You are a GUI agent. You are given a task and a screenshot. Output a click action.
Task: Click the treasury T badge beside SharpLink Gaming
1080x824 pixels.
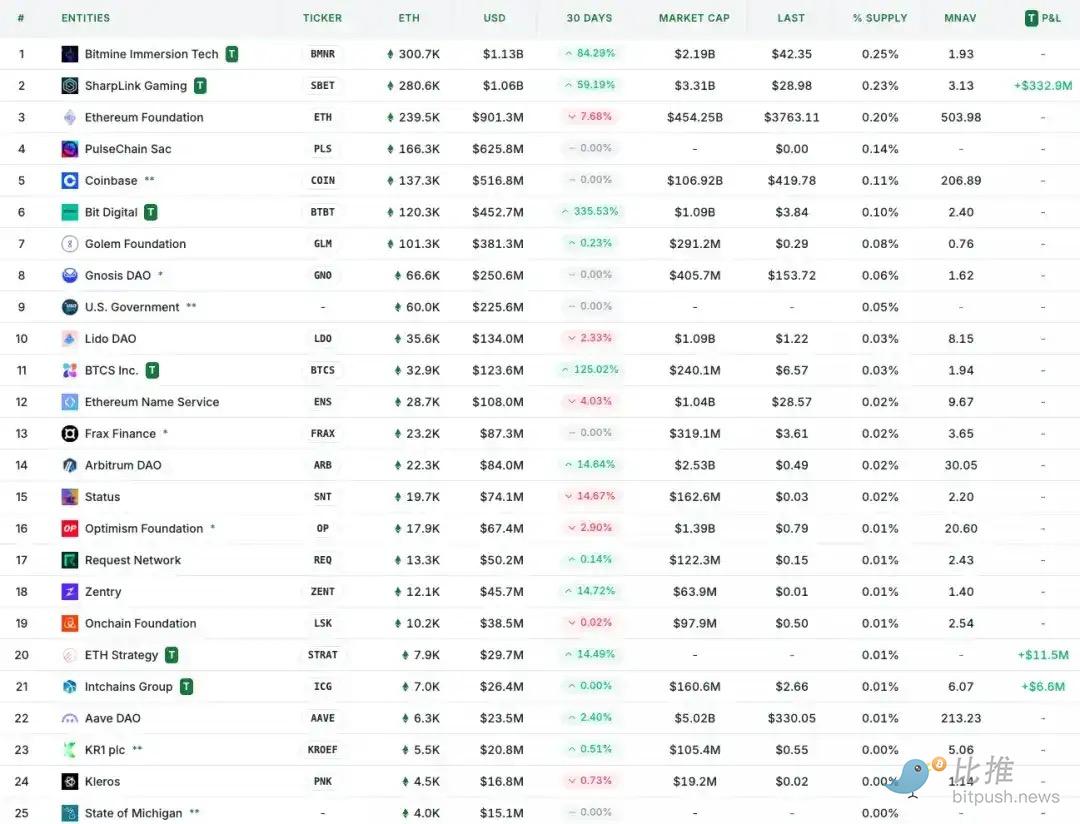[x=200, y=85]
